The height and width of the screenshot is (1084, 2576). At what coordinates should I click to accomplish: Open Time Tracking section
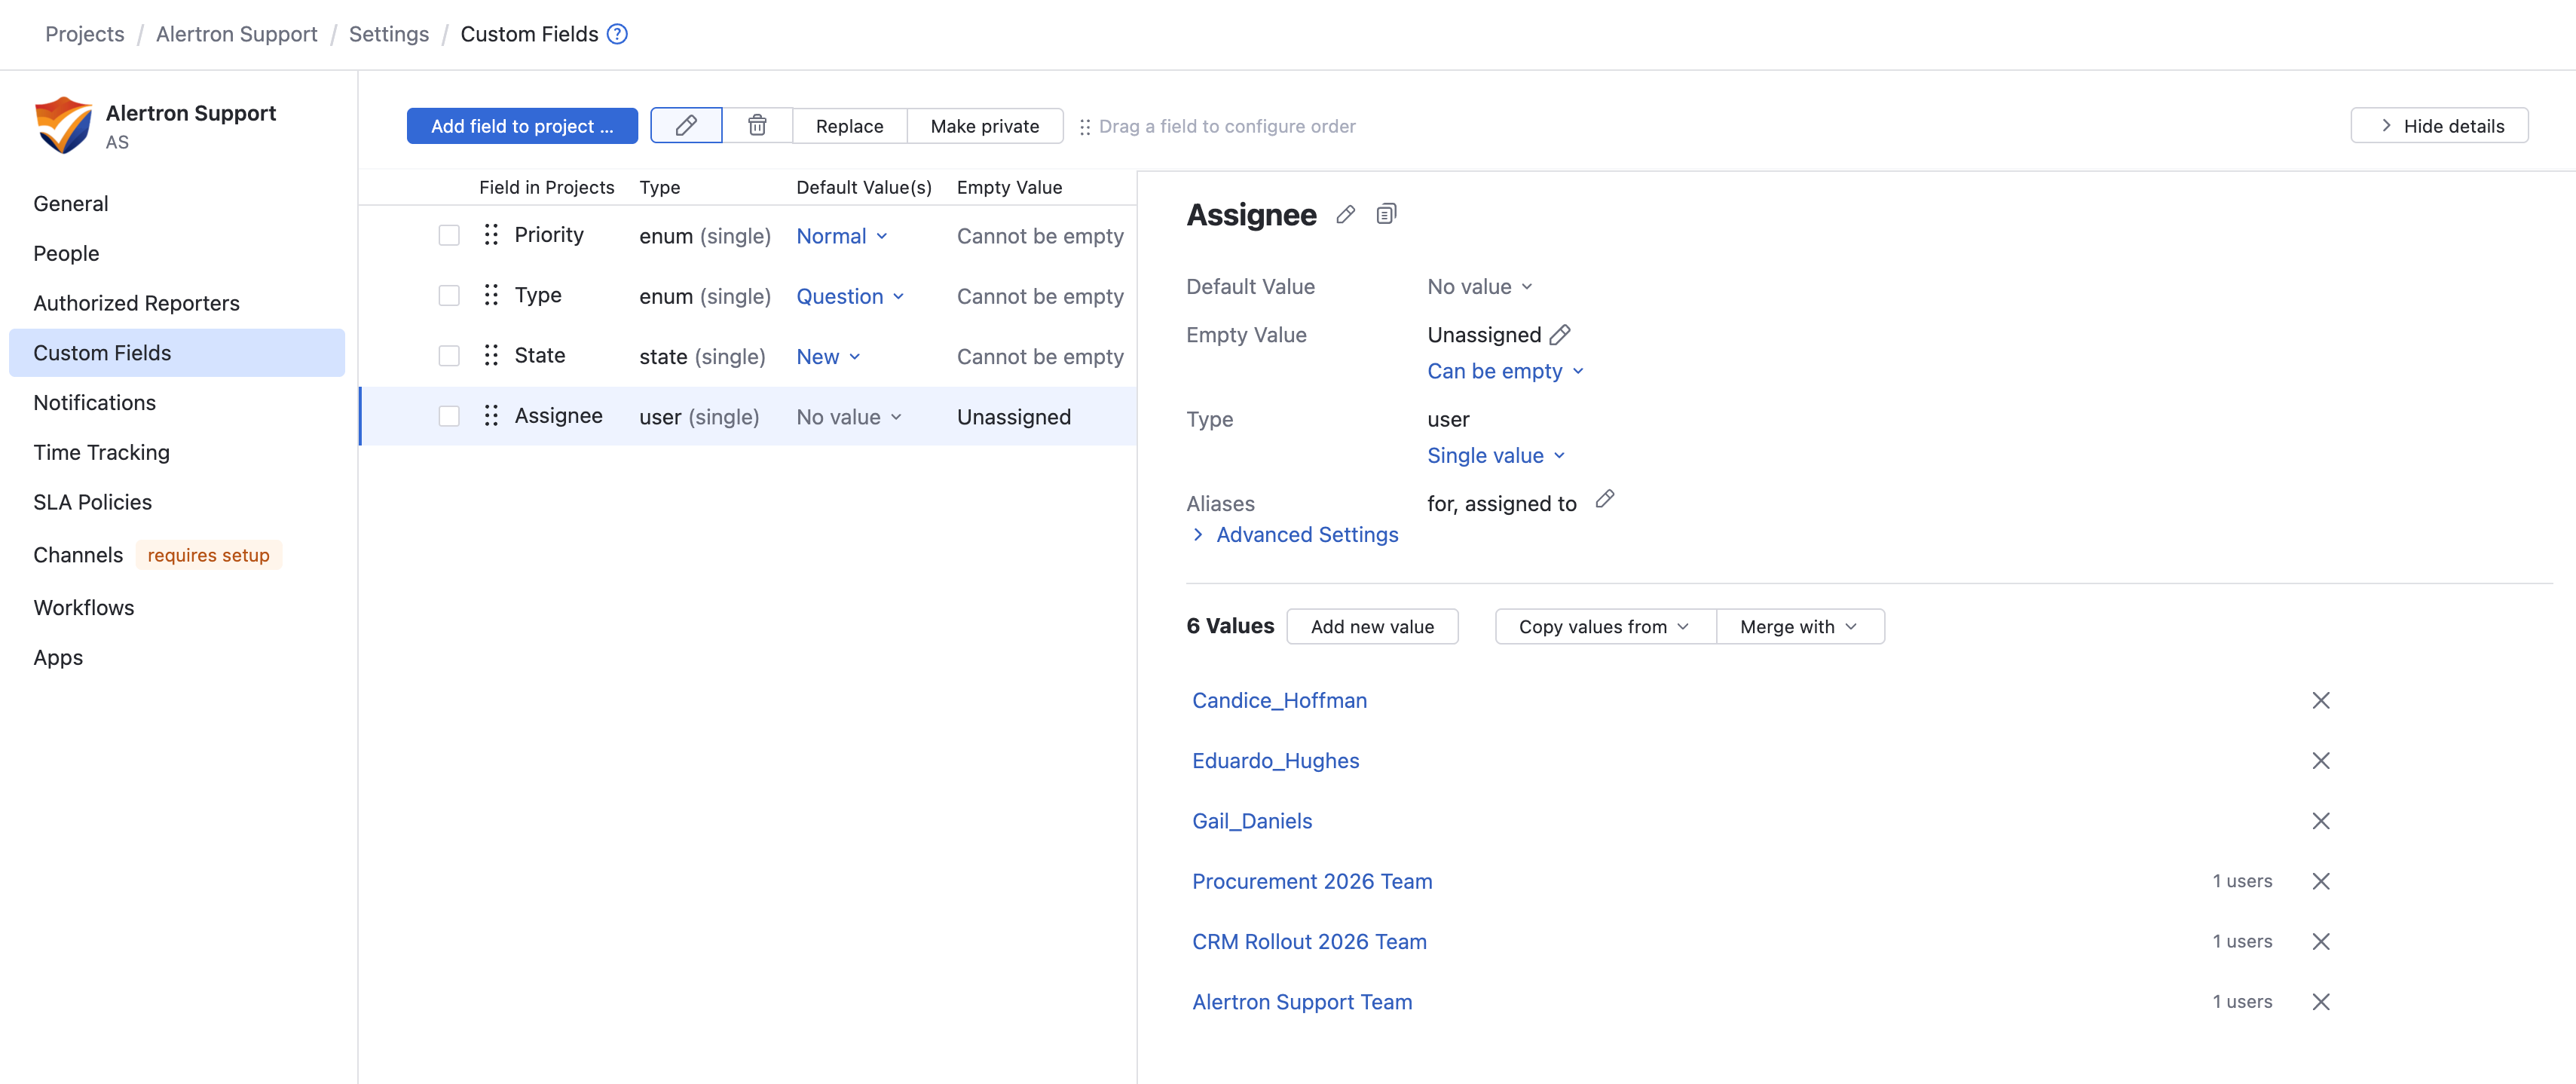point(101,453)
